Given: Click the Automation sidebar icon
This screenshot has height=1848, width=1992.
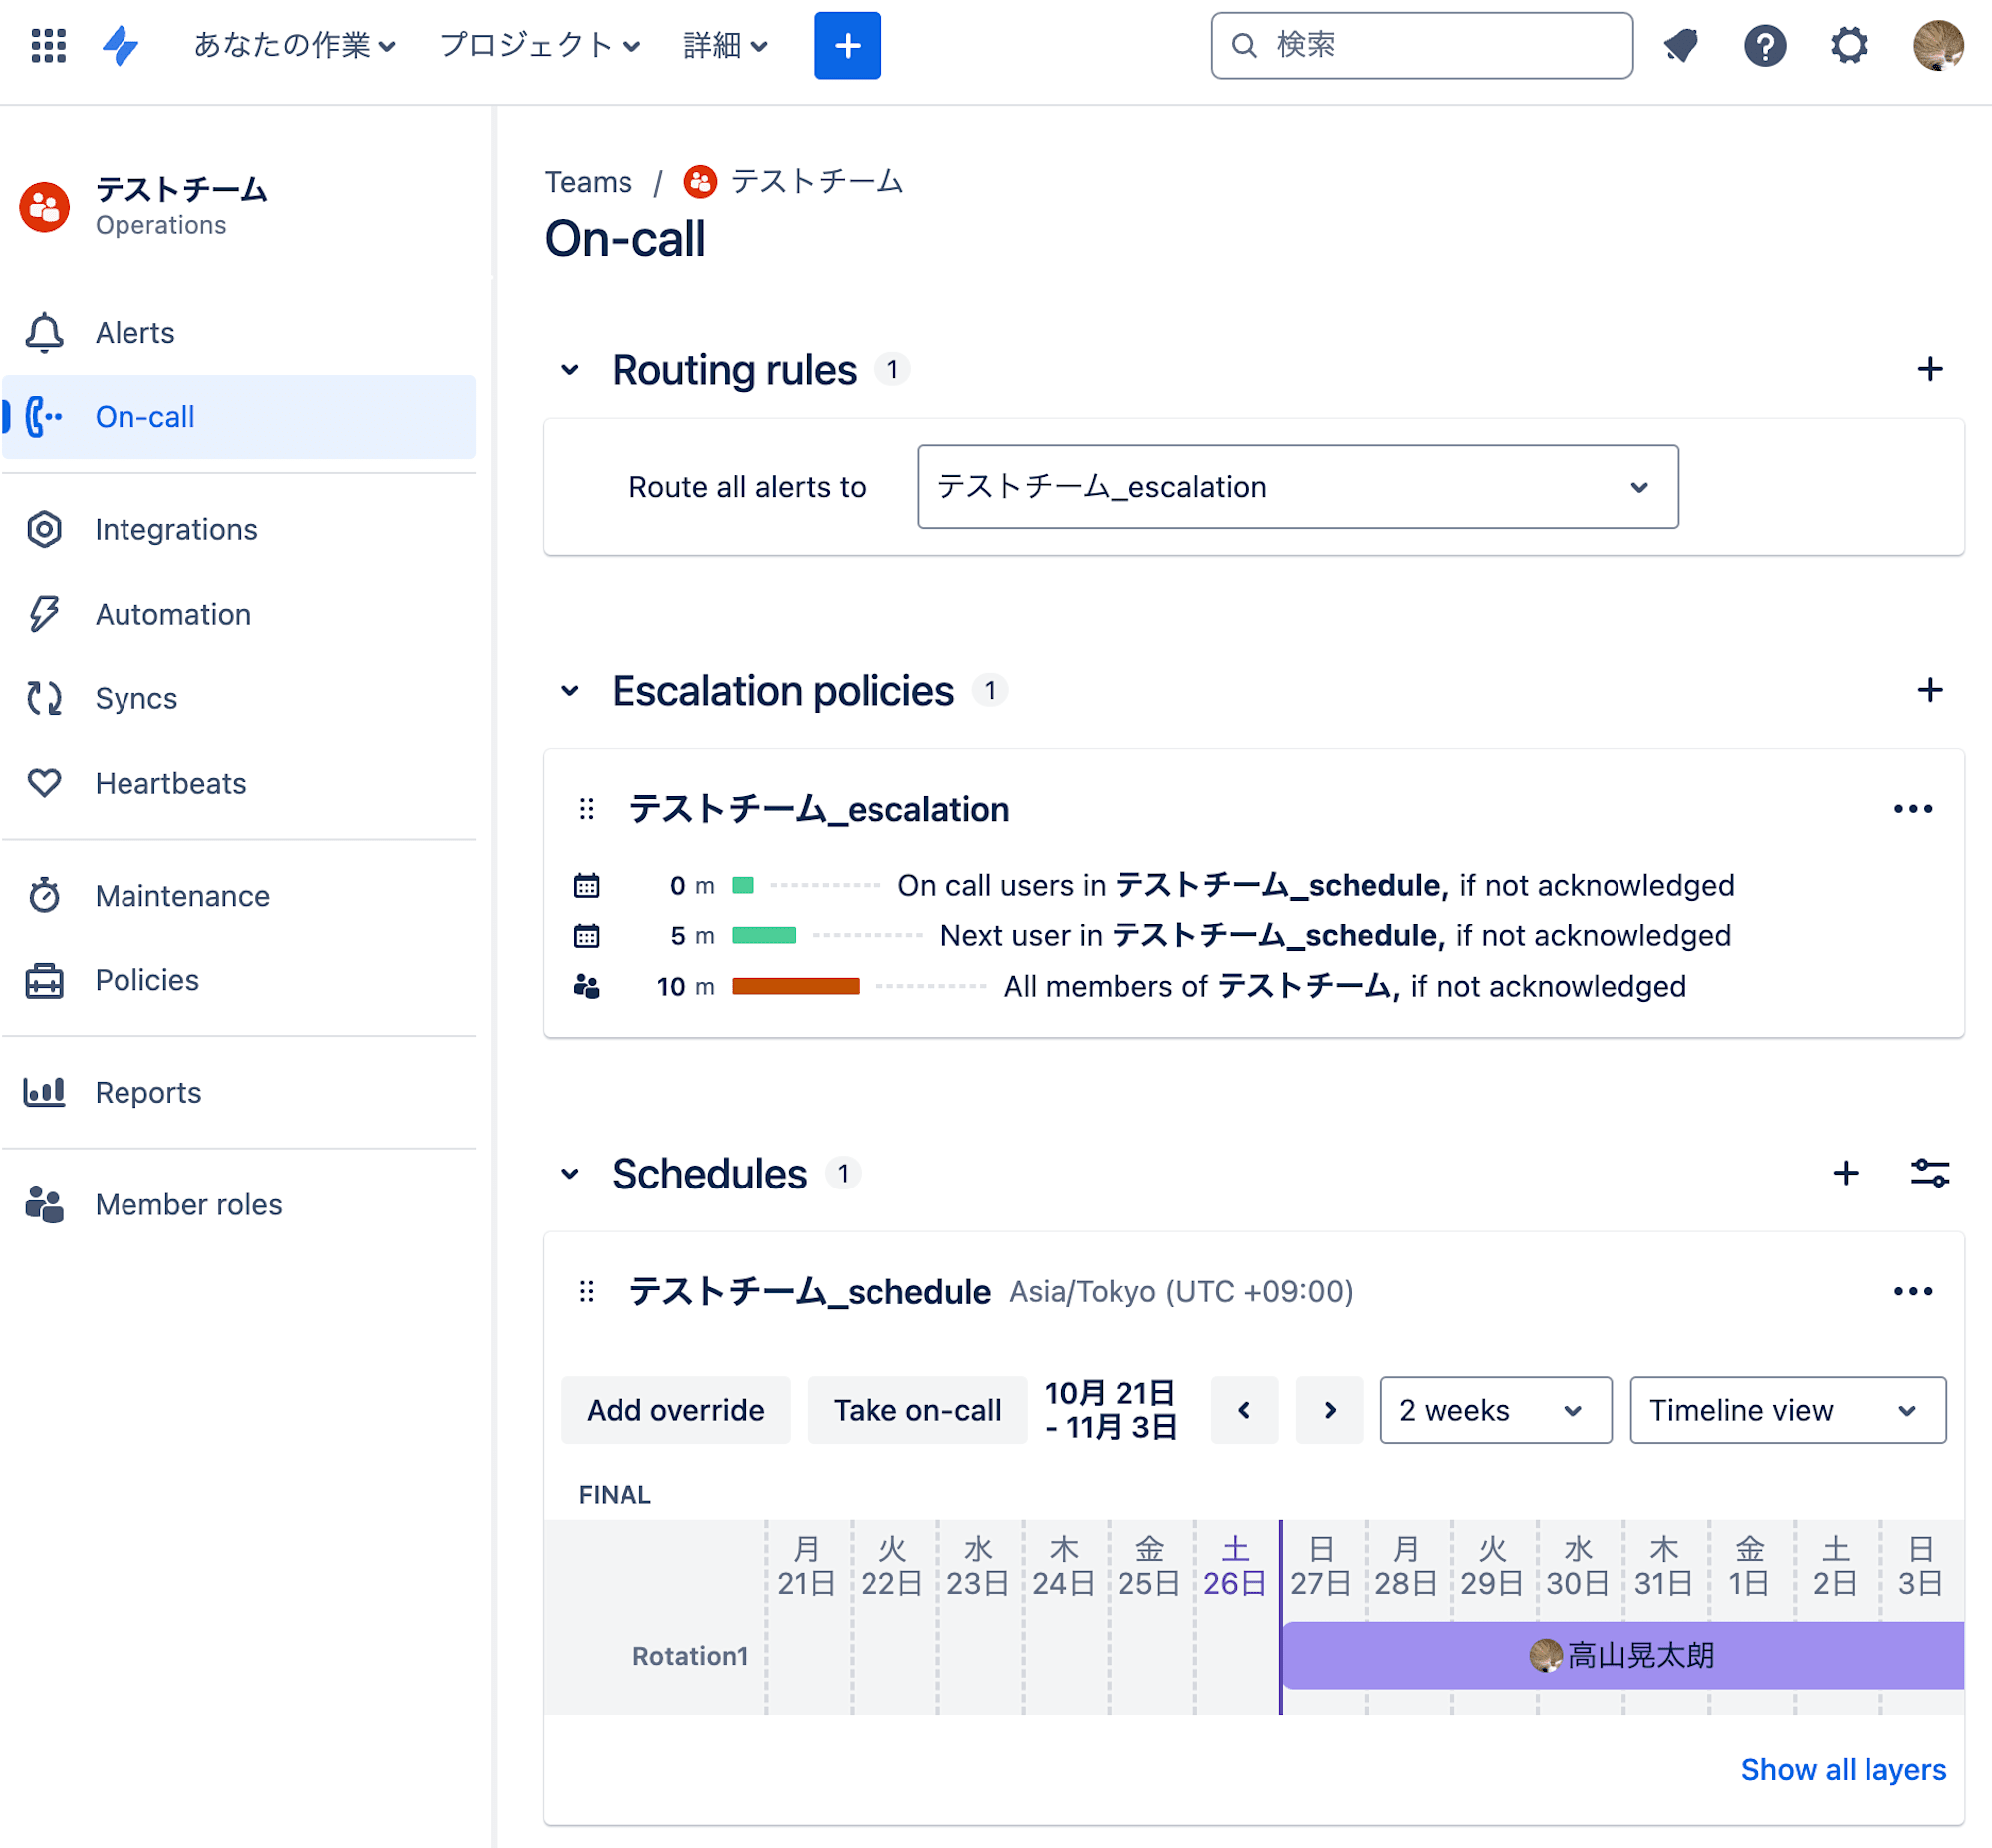Looking at the screenshot, I should (x=45, y=613).
